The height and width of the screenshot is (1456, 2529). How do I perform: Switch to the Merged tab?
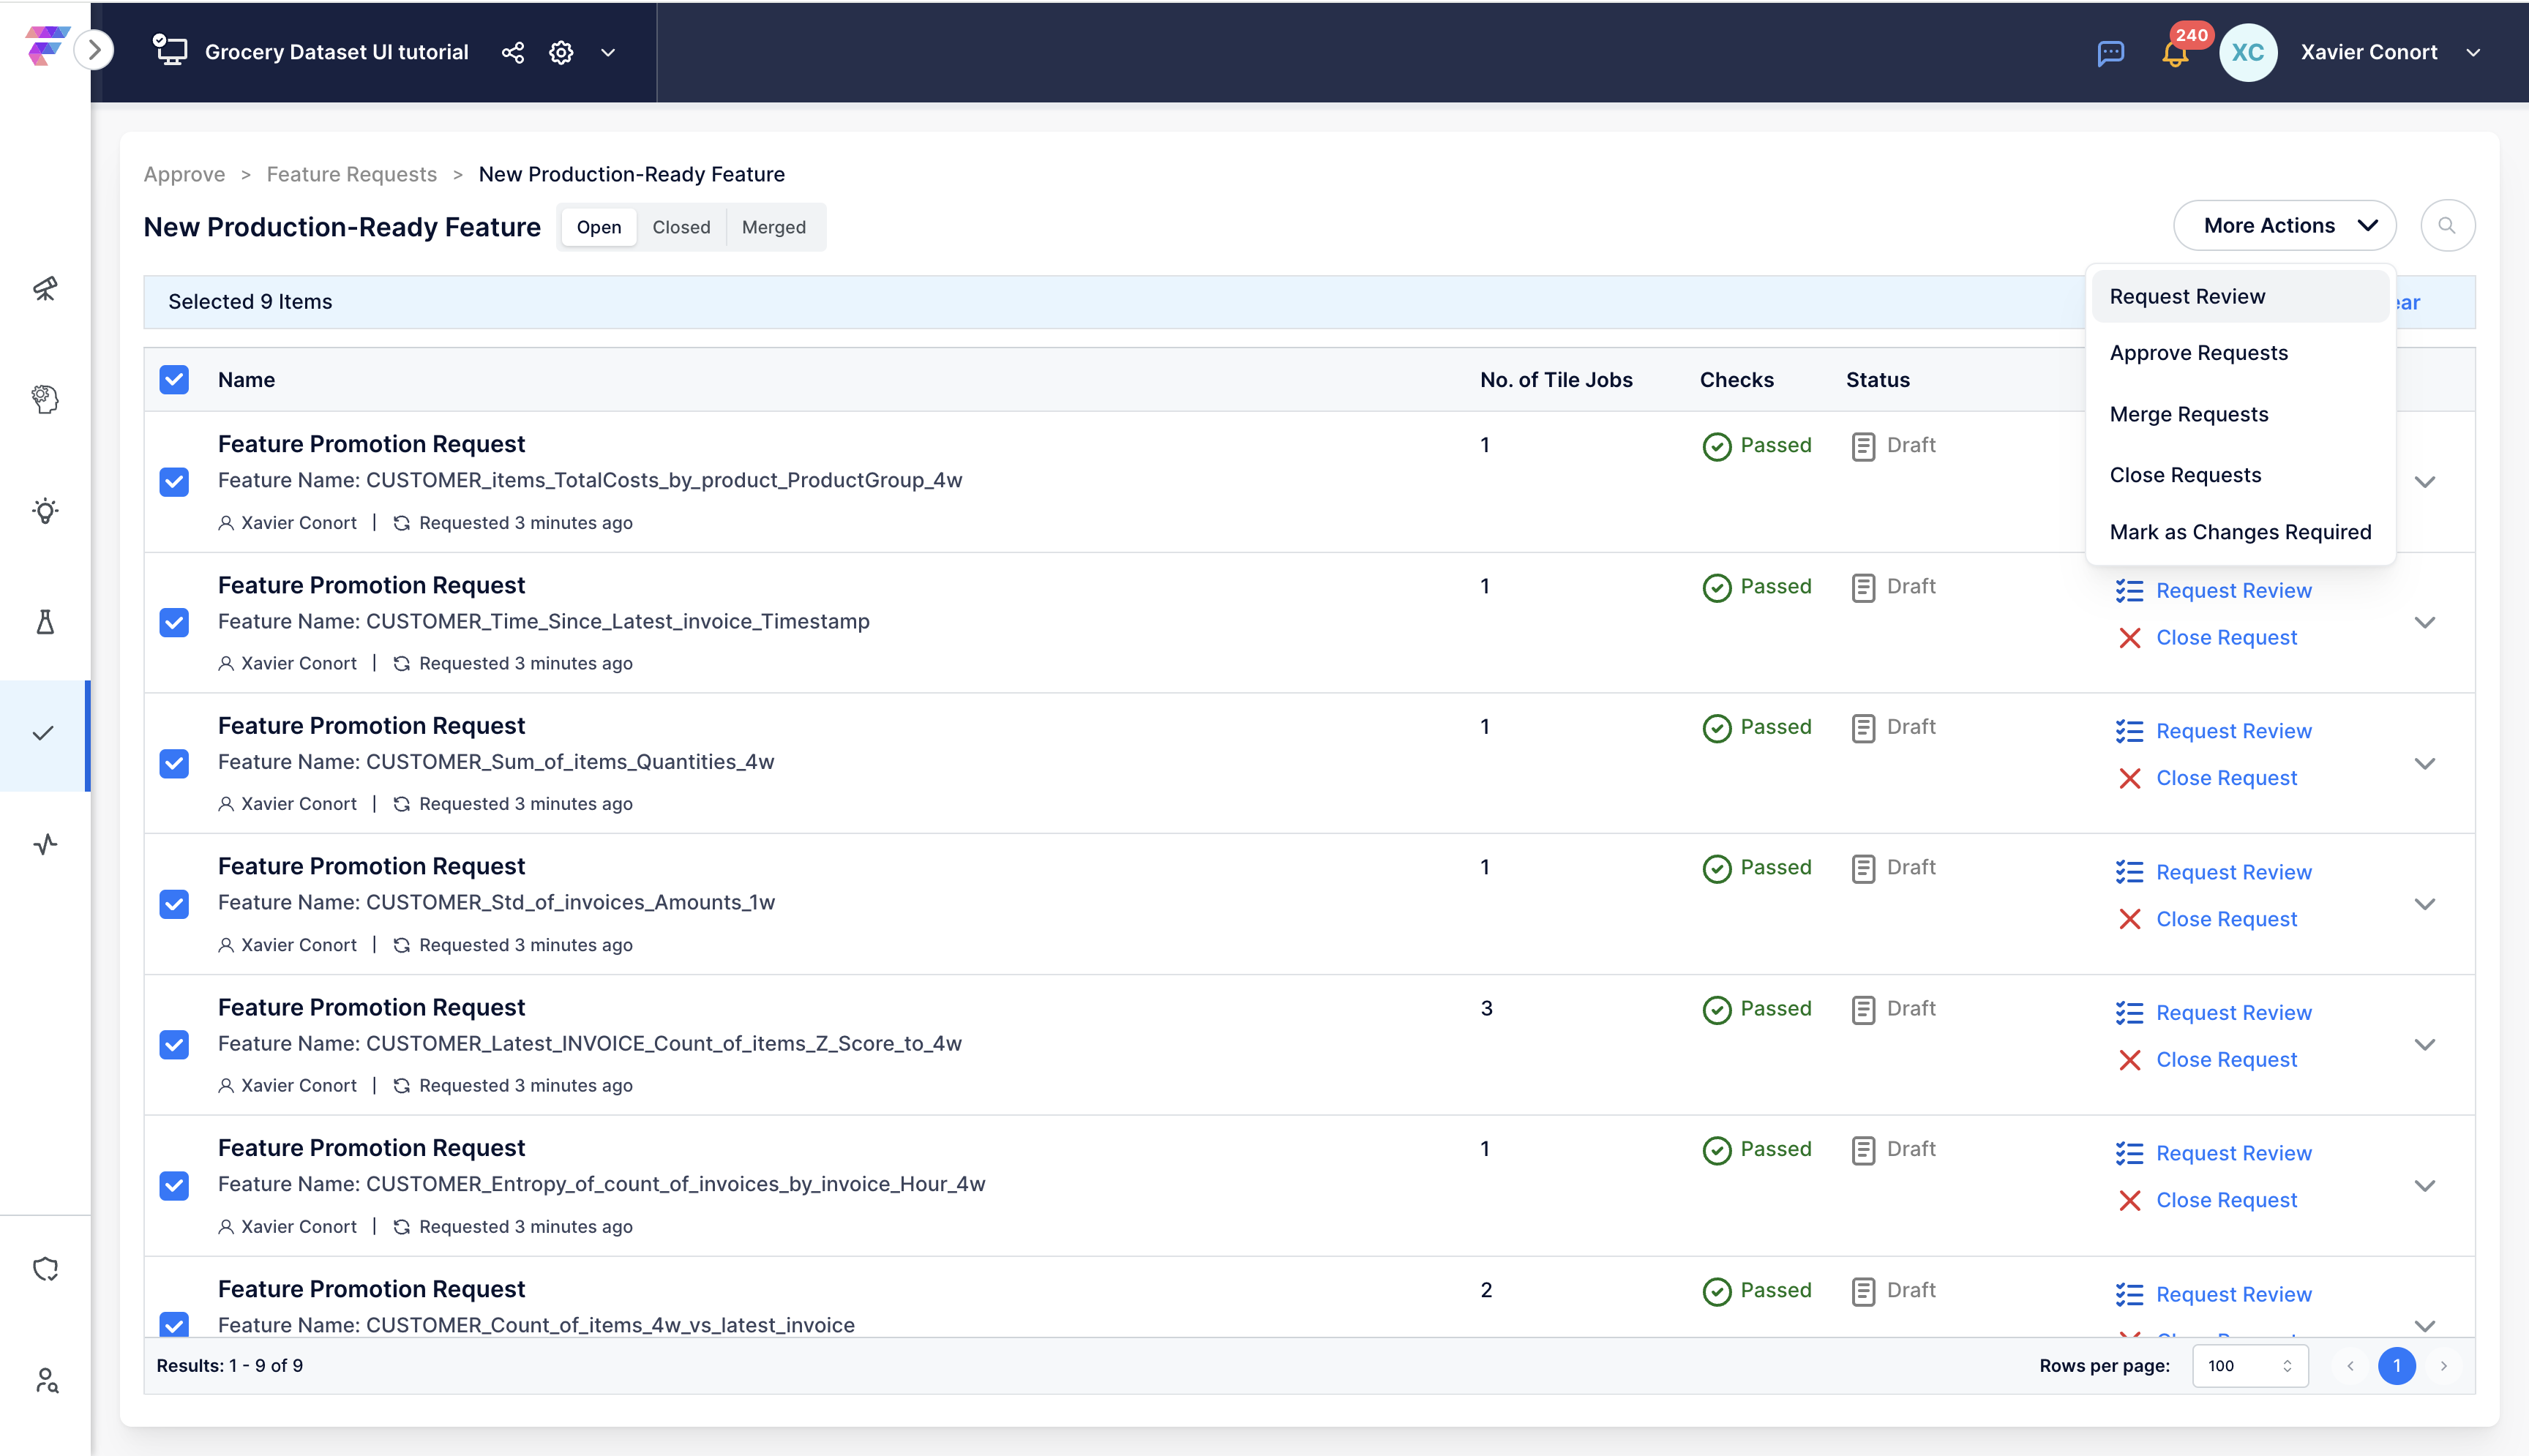(x=773, y=227)
